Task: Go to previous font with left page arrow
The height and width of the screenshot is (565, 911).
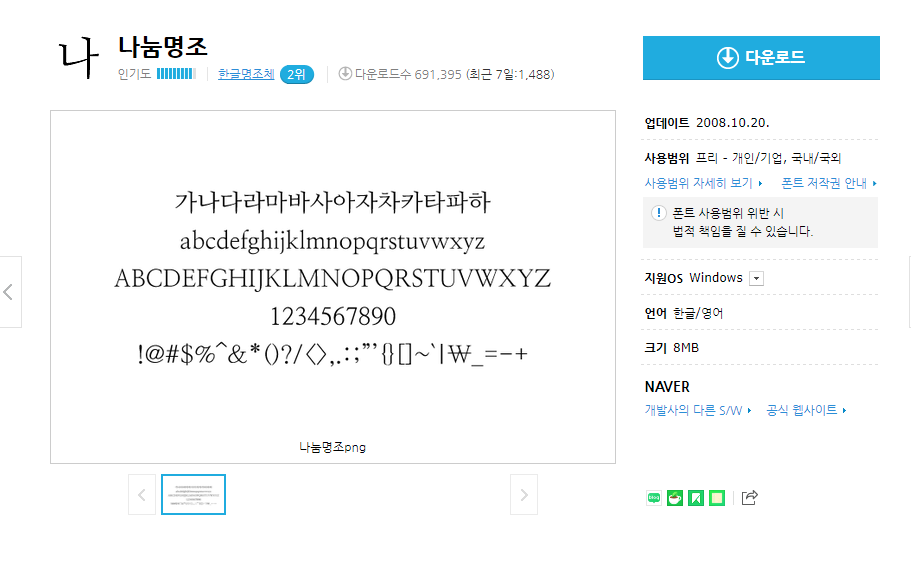Action: (9, 292)
